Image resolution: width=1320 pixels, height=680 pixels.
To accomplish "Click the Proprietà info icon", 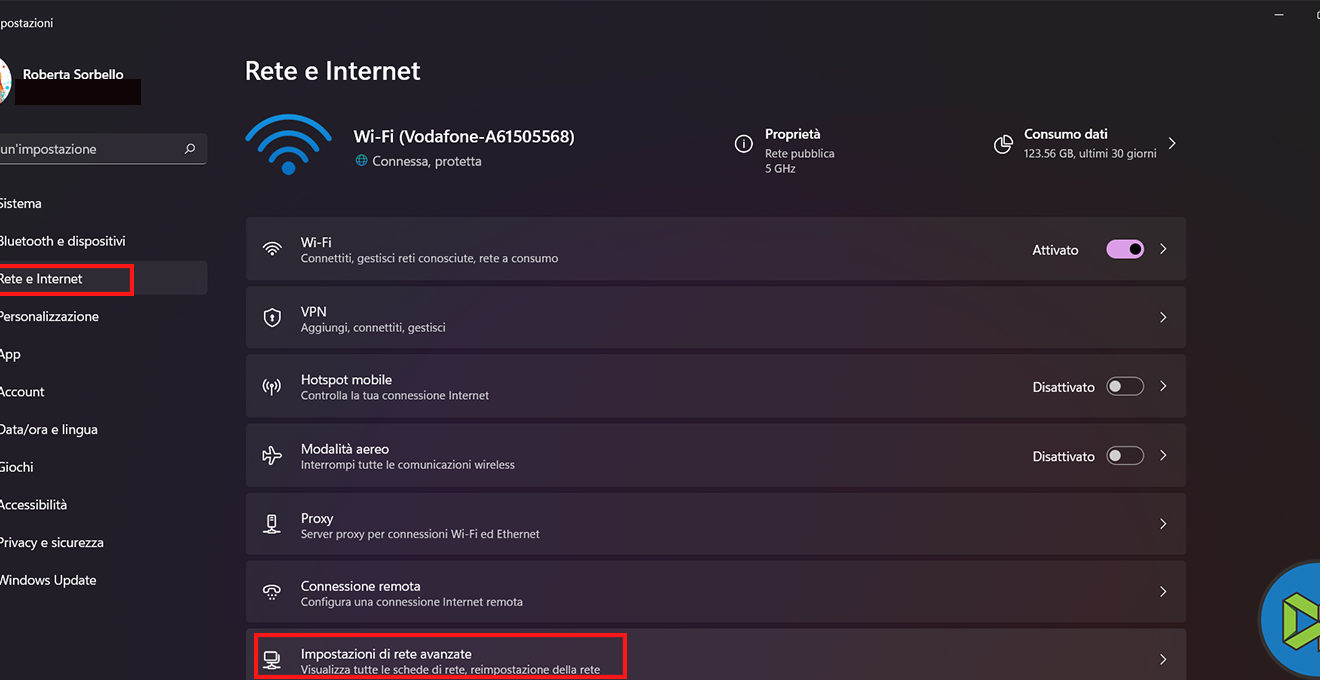I will [x=743, y=144].
